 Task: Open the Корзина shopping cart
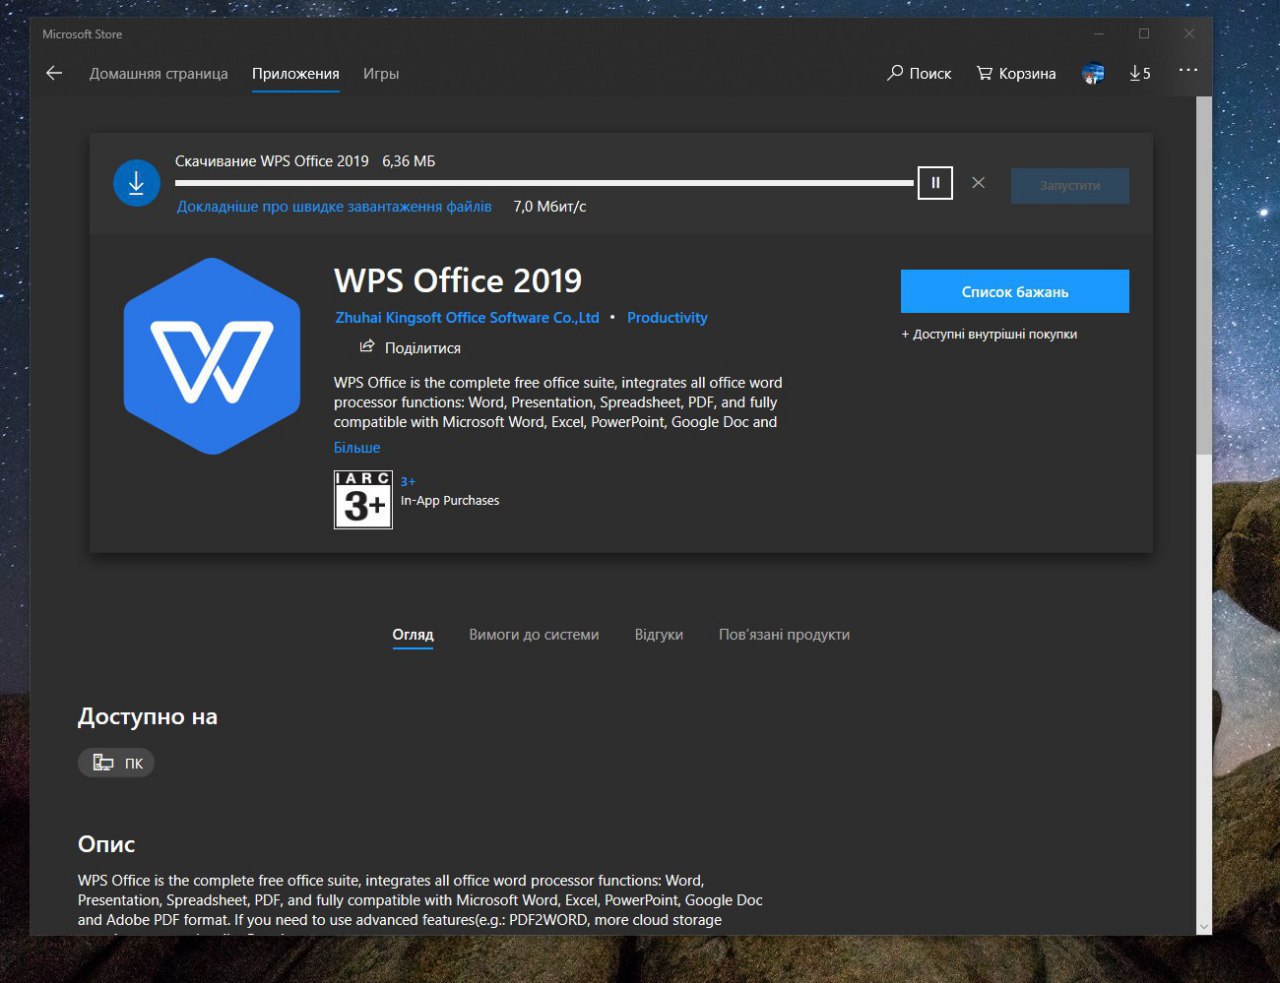(1016, 73)
